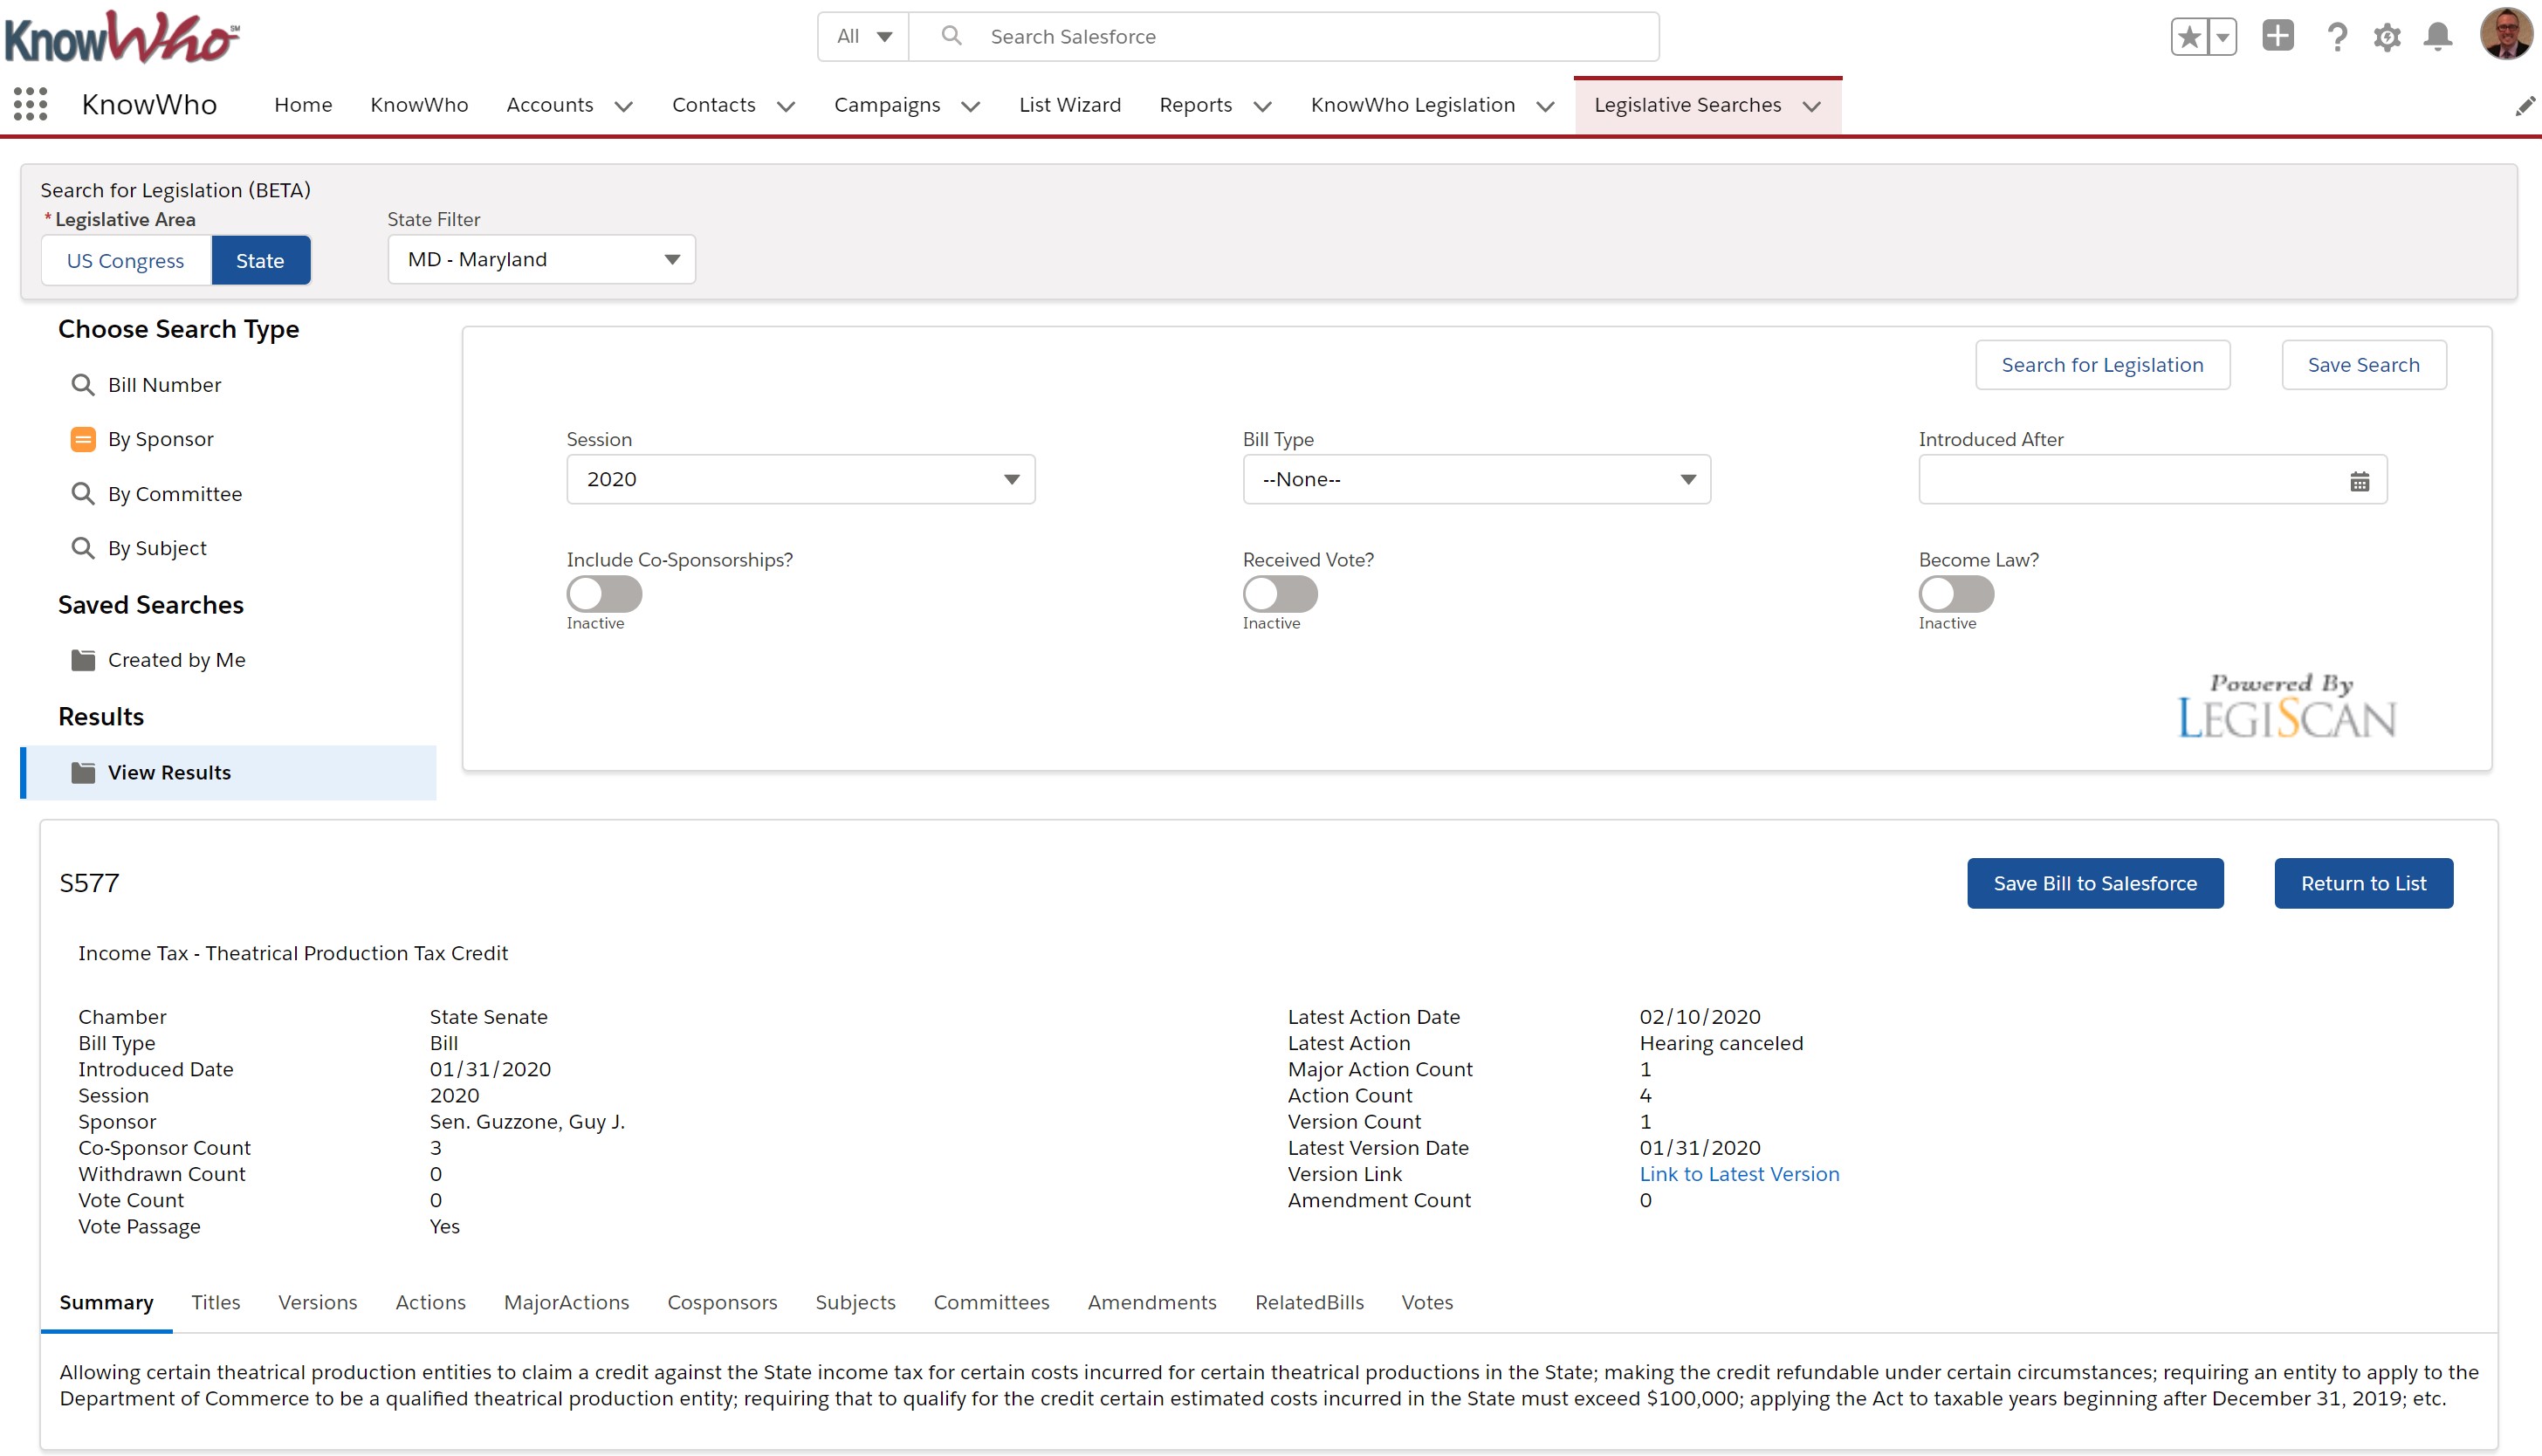This screenshot has height=1456, width=2542.
Task: Turn on the Become Law toggle
Action: [x=1955, y=594]
